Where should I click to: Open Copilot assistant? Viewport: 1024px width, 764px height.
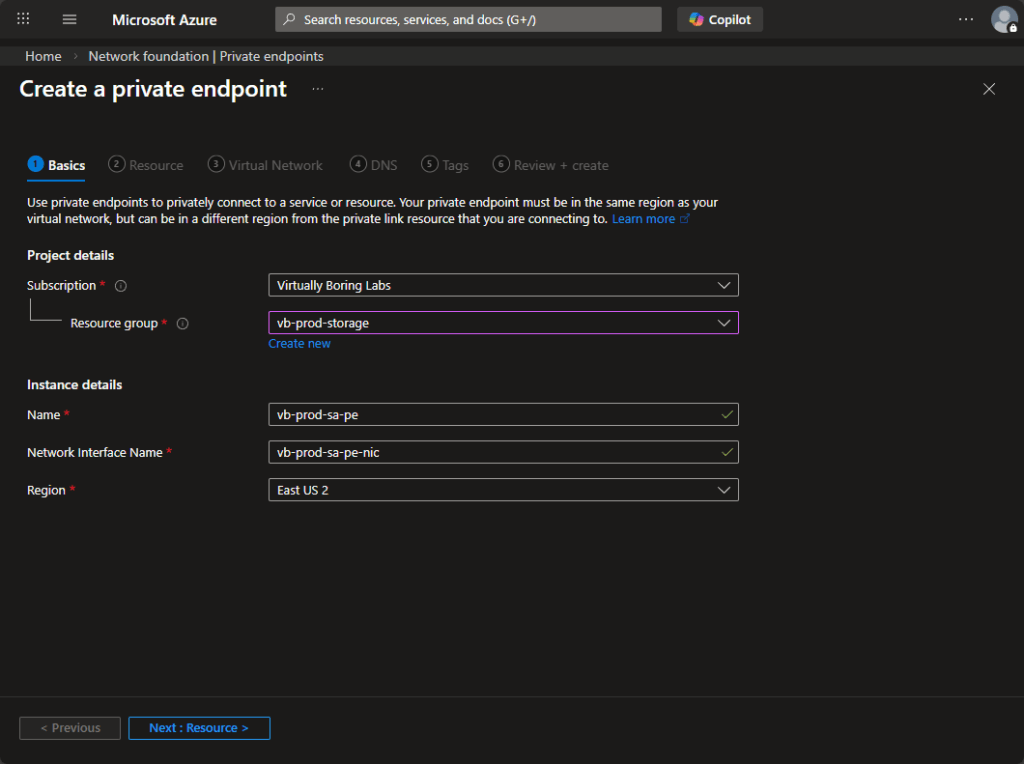tap(720, 20)
